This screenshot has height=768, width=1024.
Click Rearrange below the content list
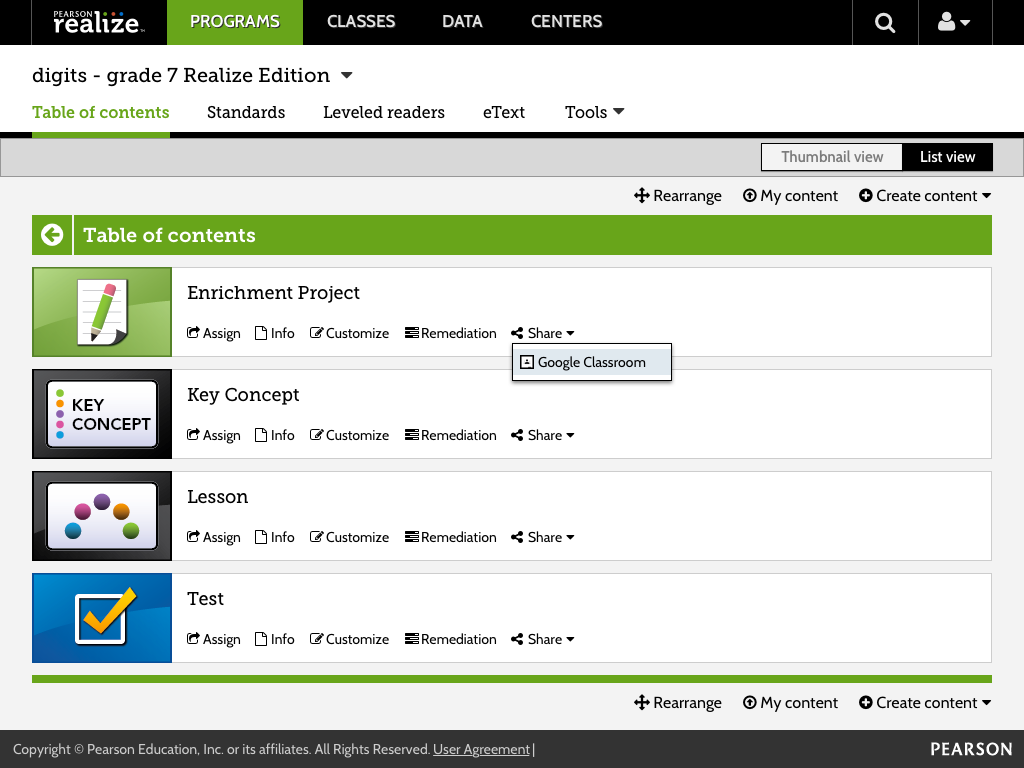(x=677, y=703)
